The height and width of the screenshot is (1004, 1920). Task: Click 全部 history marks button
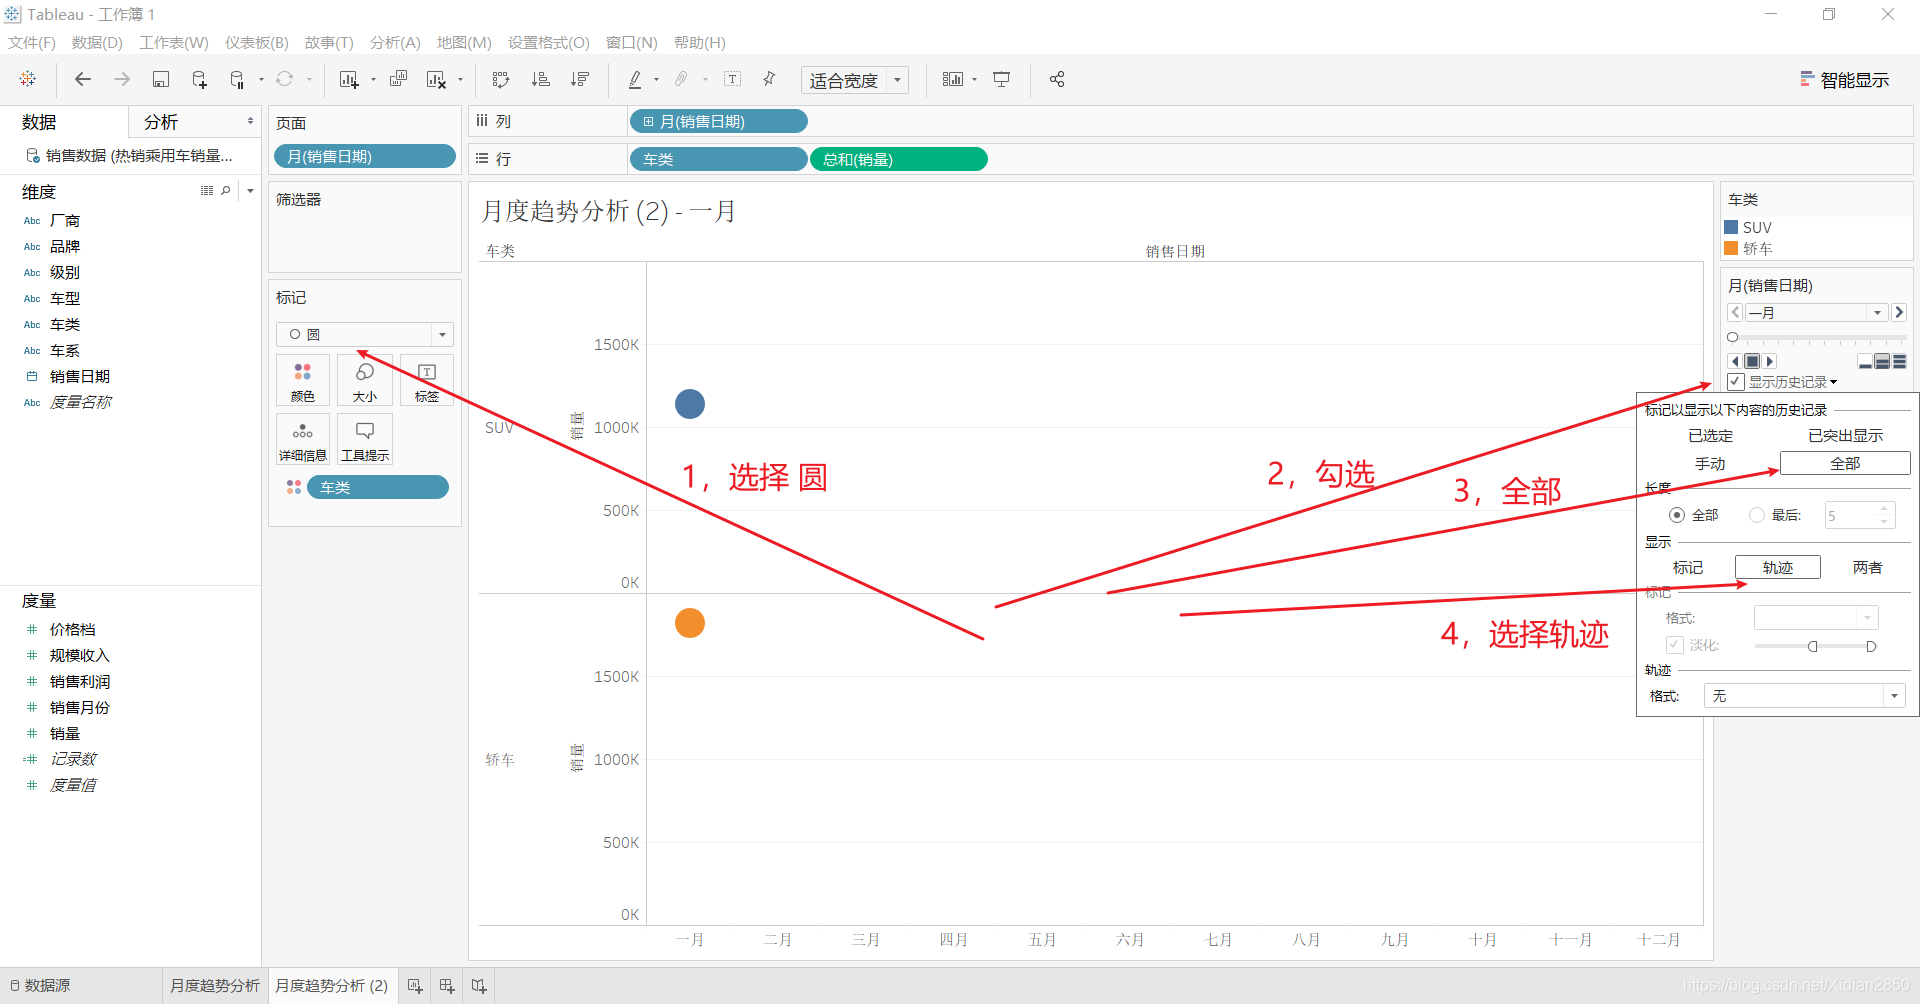pyautogui.click(x=1845, y=464)
